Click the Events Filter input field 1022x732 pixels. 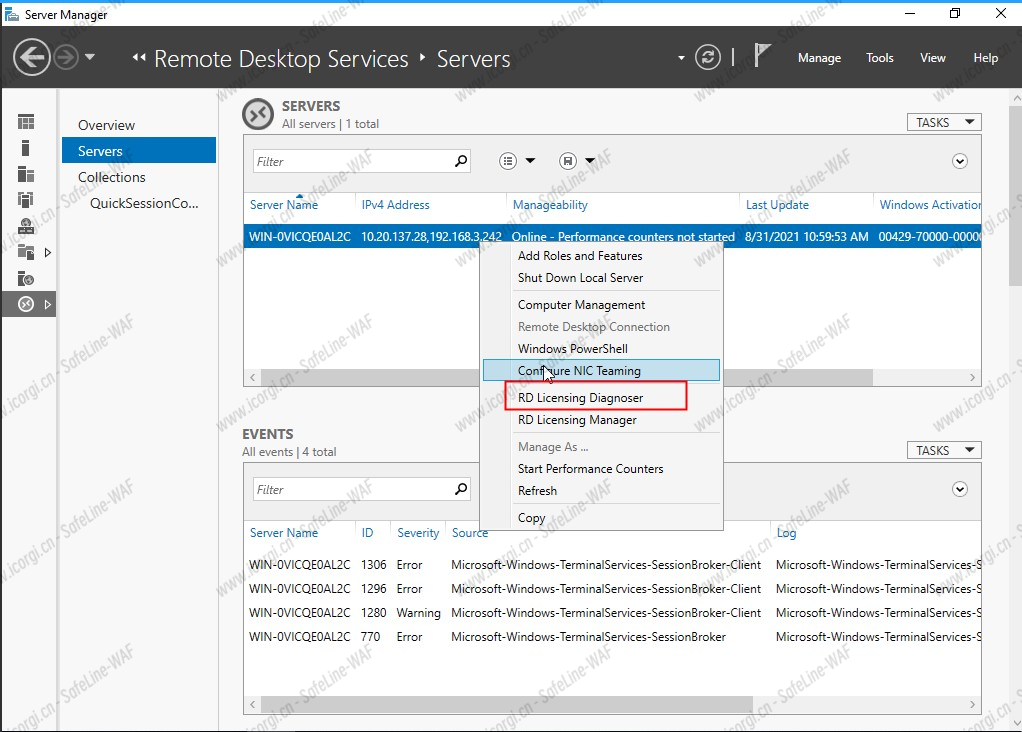pyautogui.click(x=352, y=489)
